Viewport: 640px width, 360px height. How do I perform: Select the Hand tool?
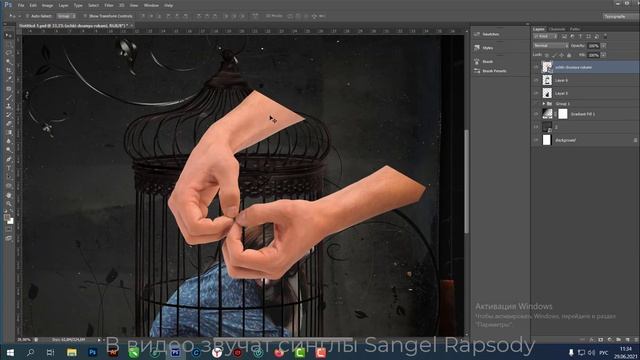coord(9,195)
